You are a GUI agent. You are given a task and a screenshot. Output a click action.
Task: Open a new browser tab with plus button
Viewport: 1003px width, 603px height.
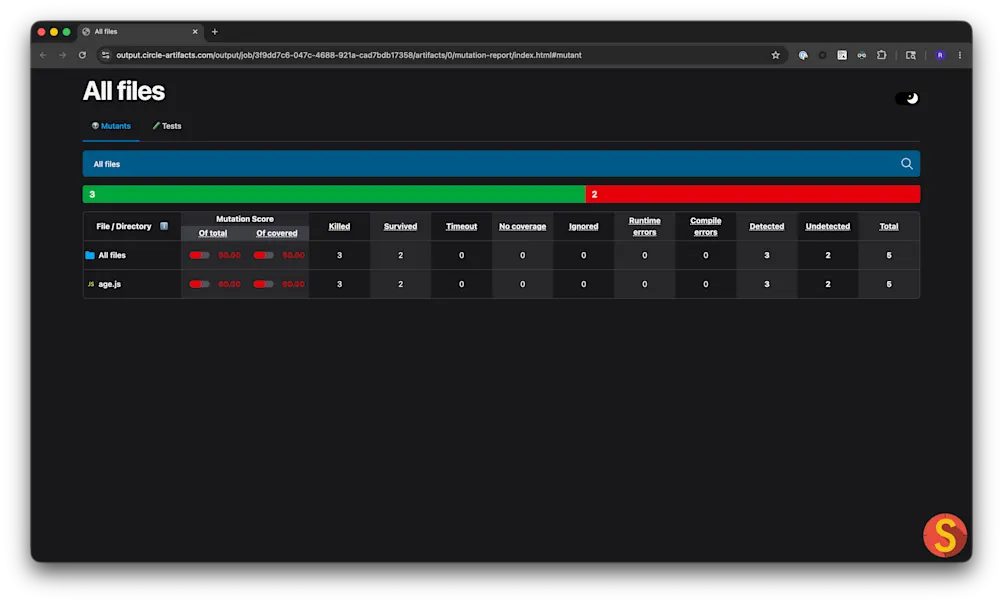coord(215,31)
